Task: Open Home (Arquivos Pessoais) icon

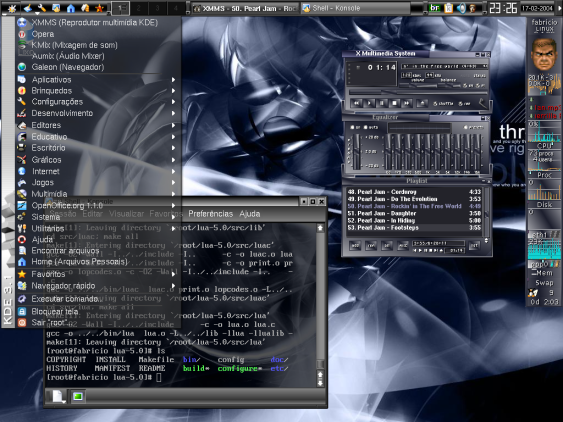Action: tap(22, 262)
